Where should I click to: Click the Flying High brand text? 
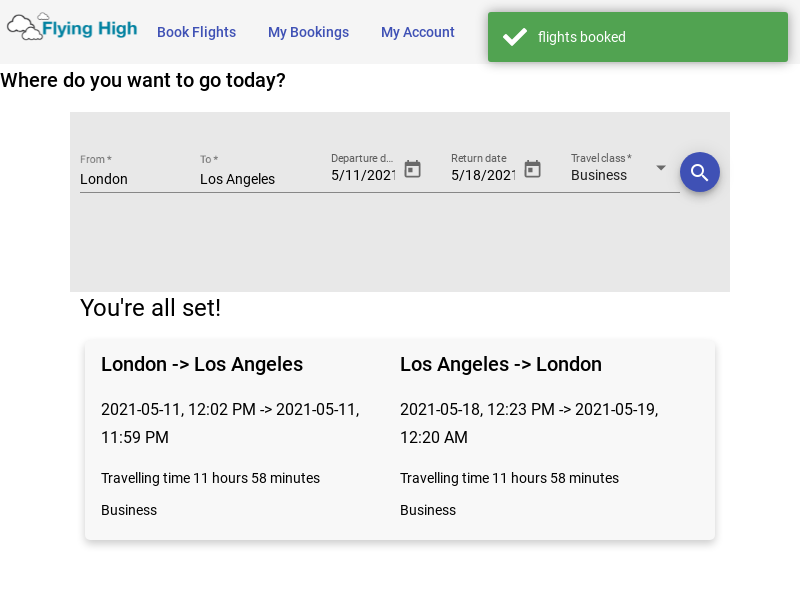(90, 29)
